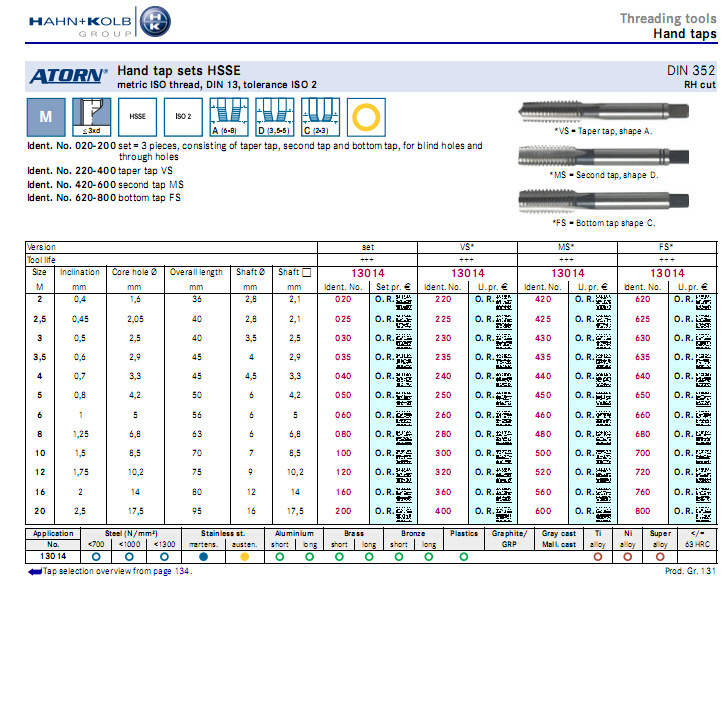Viewport: 727px width, 707px height.
Task: Click the VS* version column header
Action: coord(467,247)
